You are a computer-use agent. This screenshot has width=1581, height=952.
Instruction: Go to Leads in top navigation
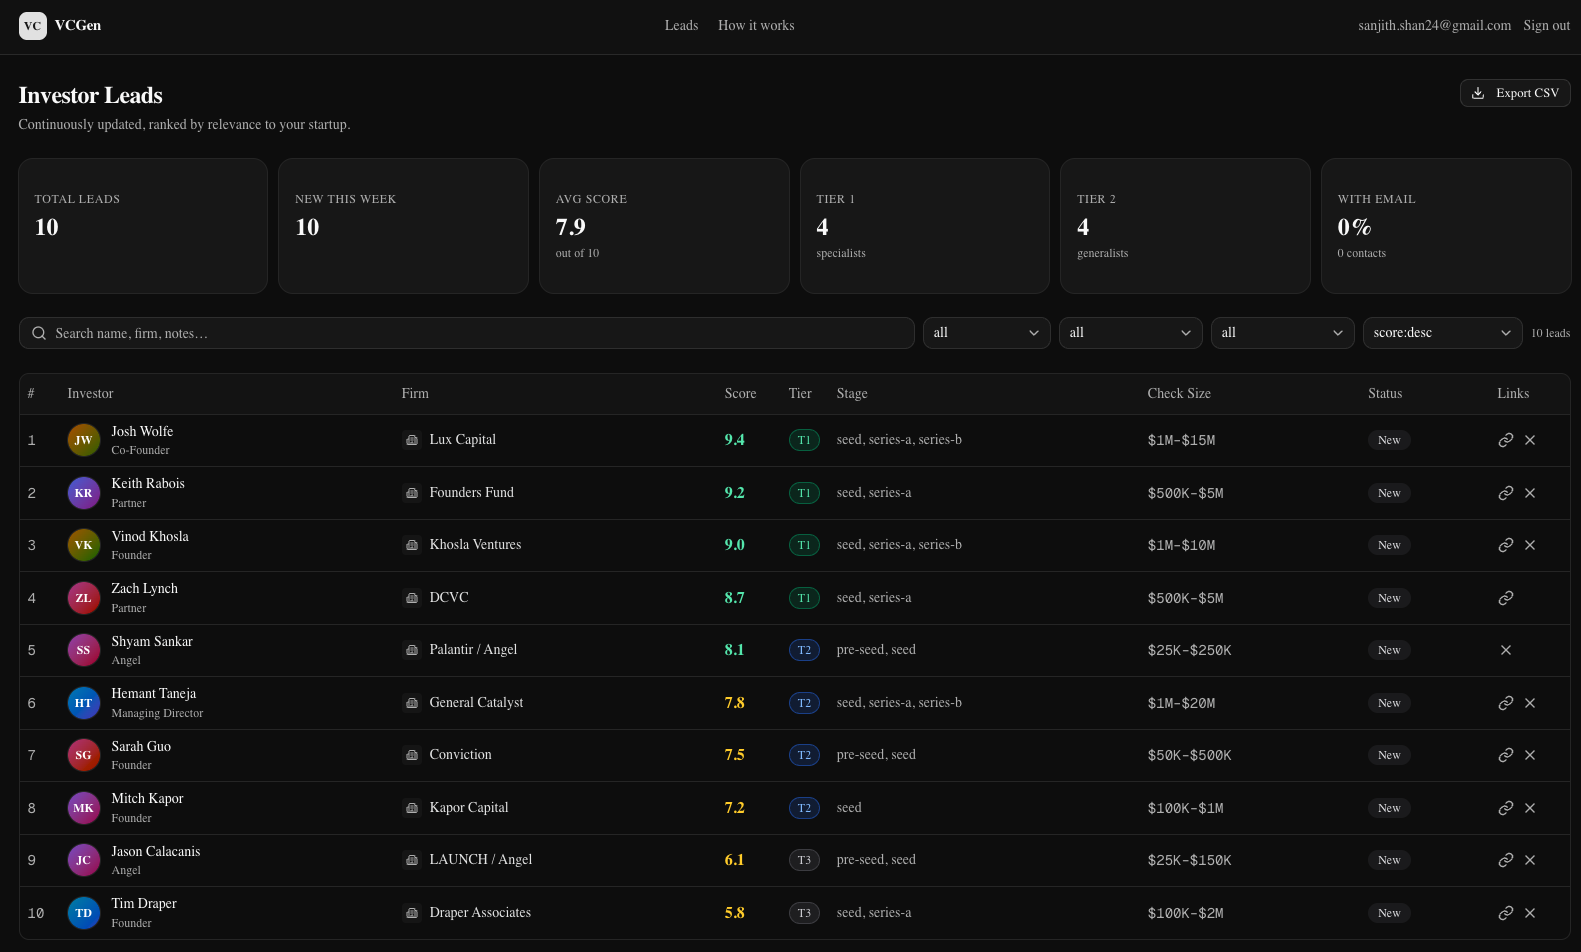[681, 26]
